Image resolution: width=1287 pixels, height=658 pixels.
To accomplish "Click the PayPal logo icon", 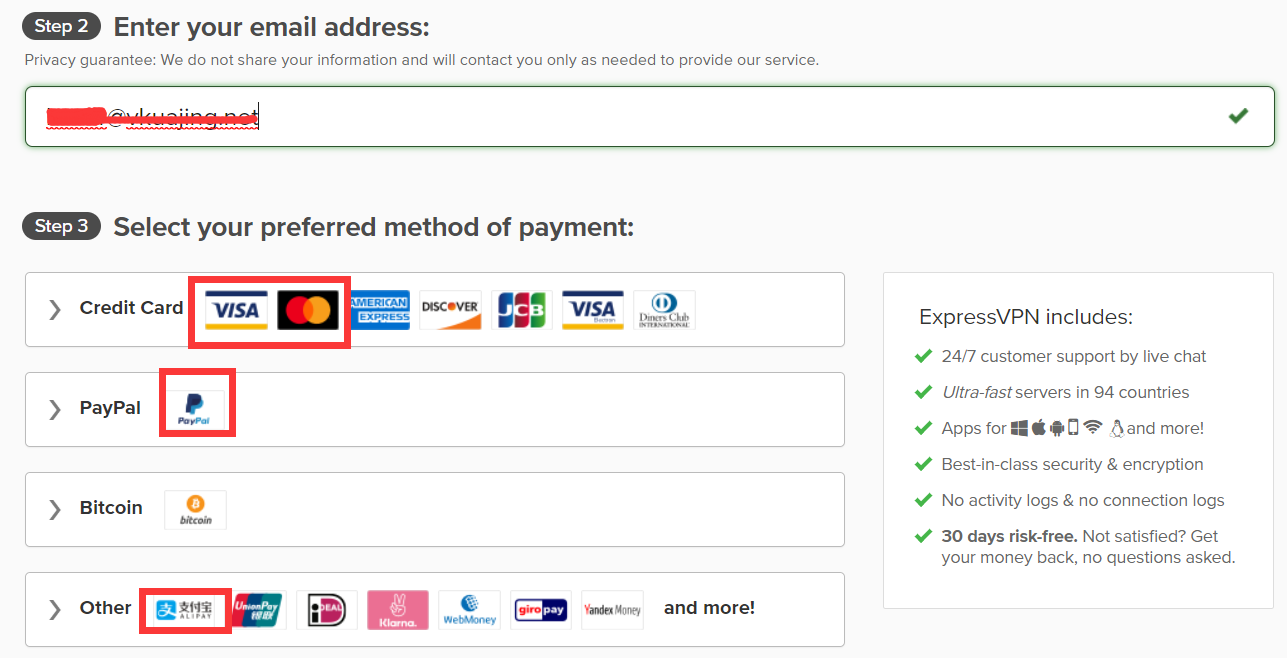I will click(x=195, y=408).
